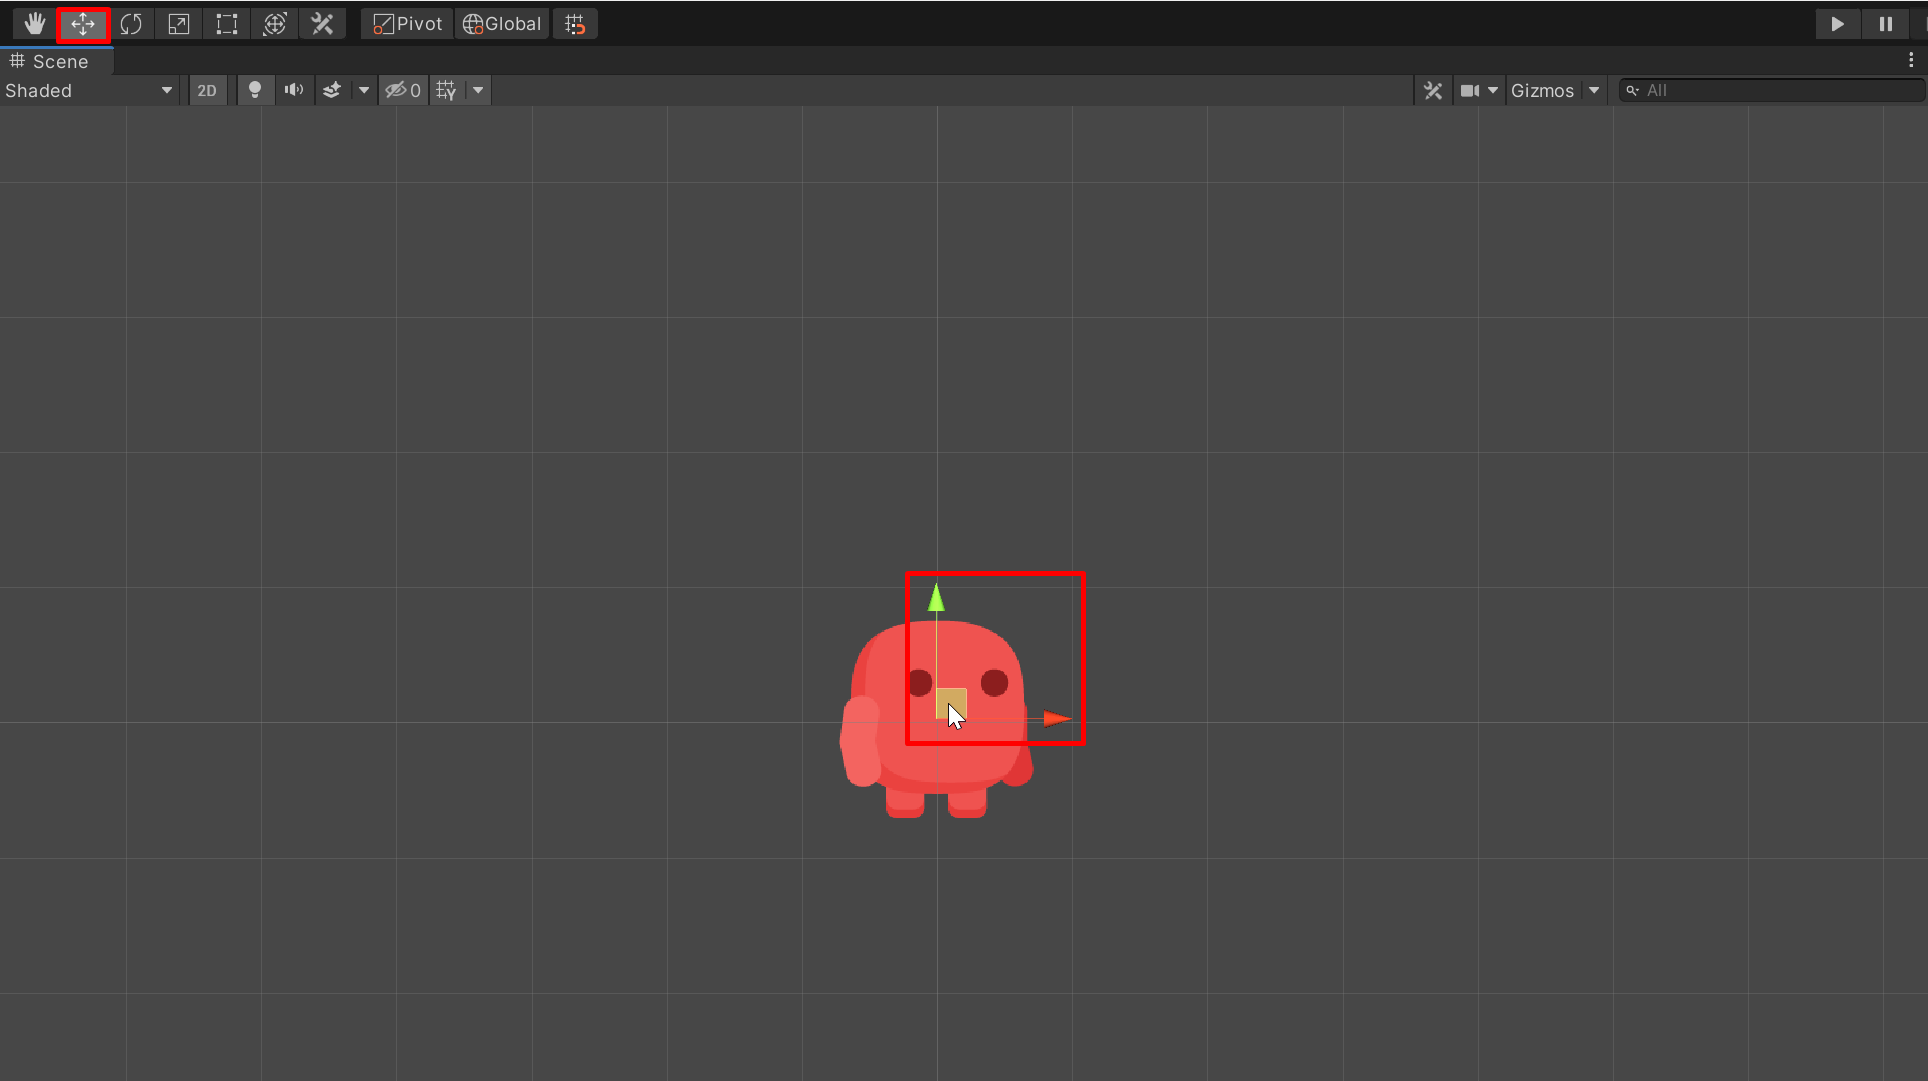Open scene camera settings dropdown

pos(1479,90)
